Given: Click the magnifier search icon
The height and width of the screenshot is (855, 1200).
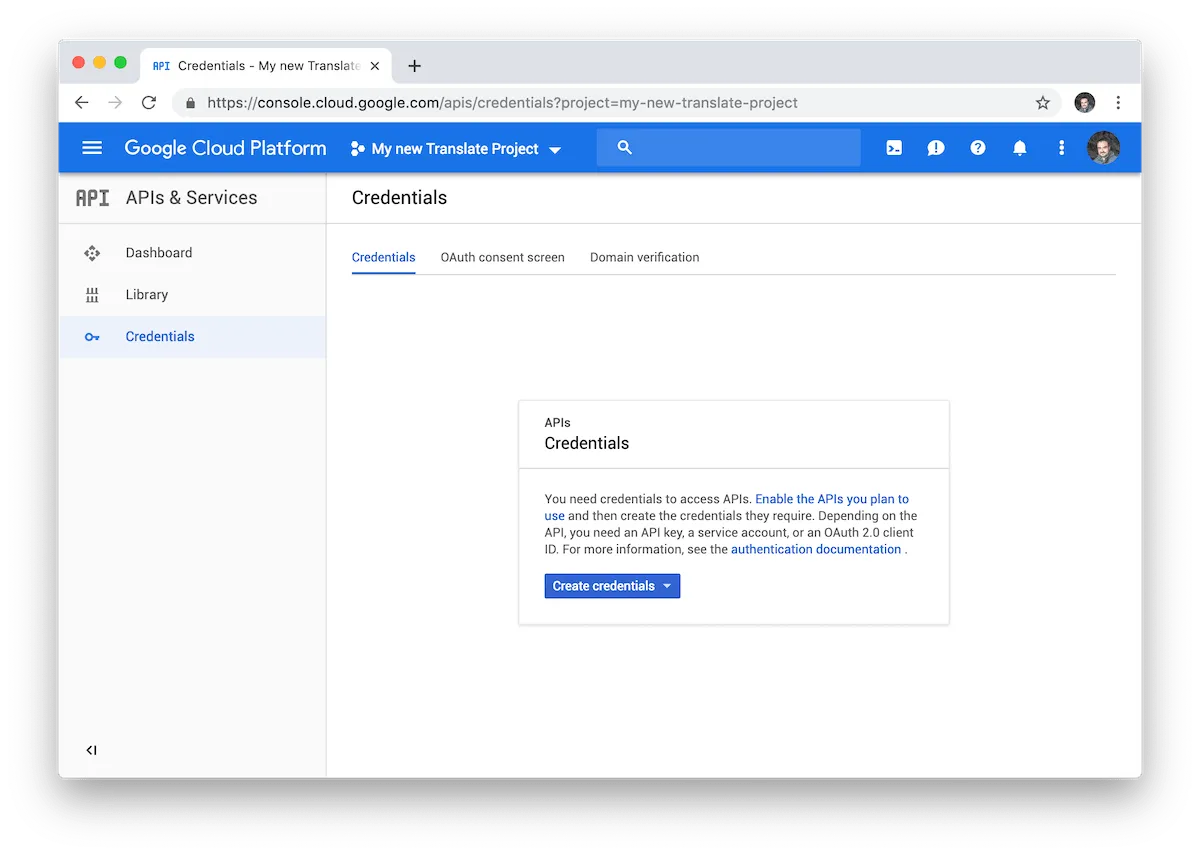Looking at the screenshot, I should [625, 148].
